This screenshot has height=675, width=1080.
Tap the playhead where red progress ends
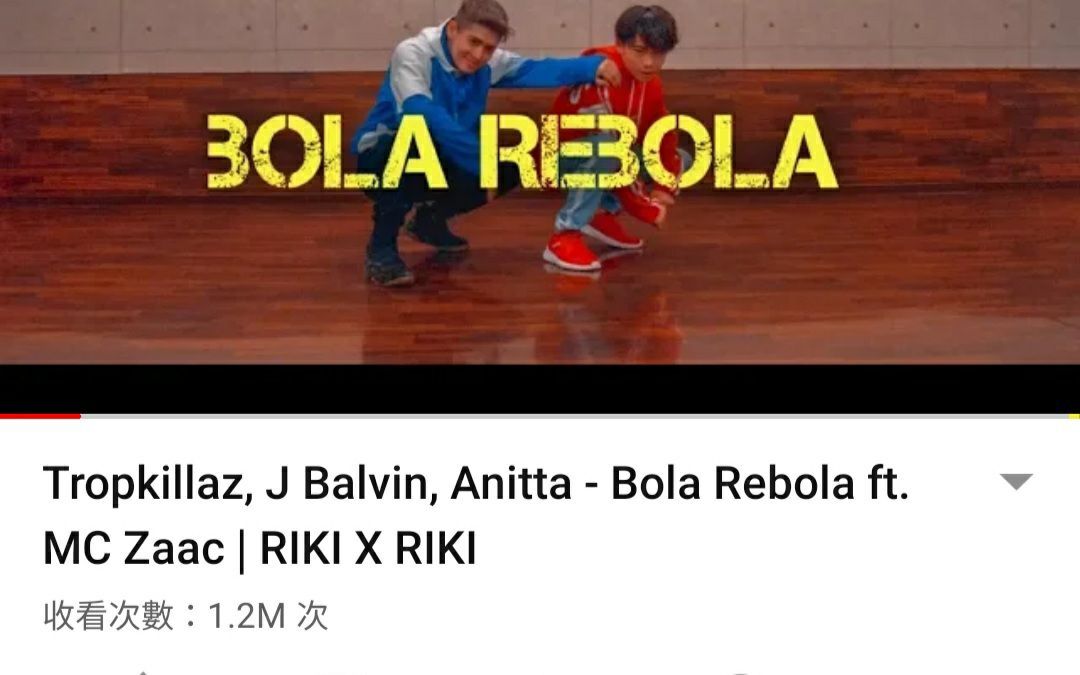click(80, 416)
